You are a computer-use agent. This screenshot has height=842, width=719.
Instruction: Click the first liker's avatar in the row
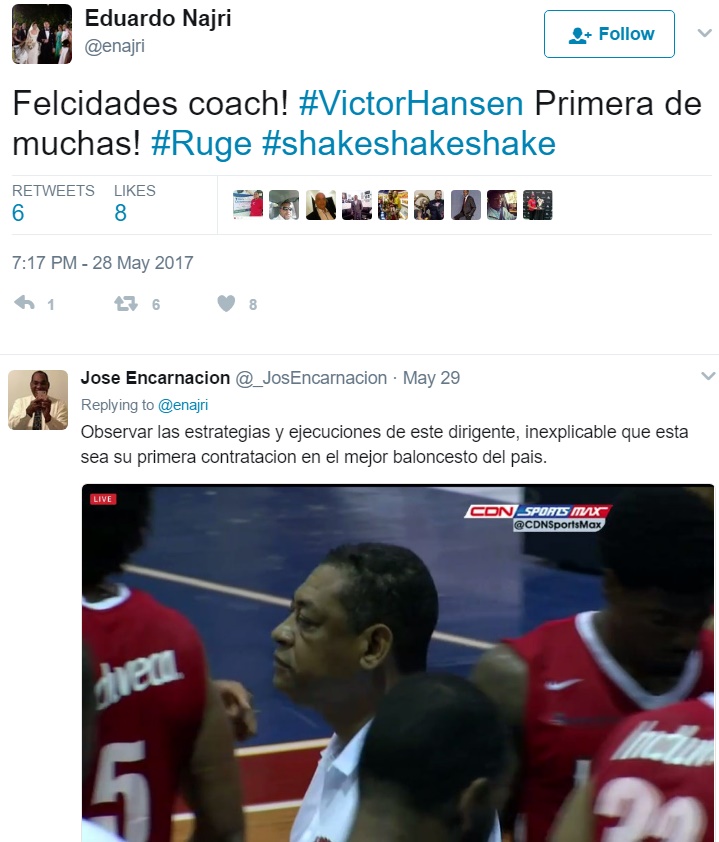(x=248, y=205)
